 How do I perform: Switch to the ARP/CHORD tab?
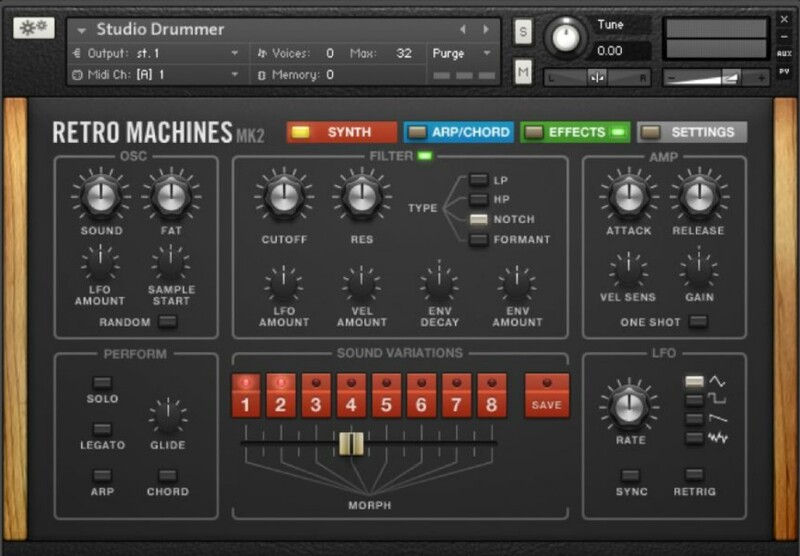pyautogui.click(x=459, y=132)
